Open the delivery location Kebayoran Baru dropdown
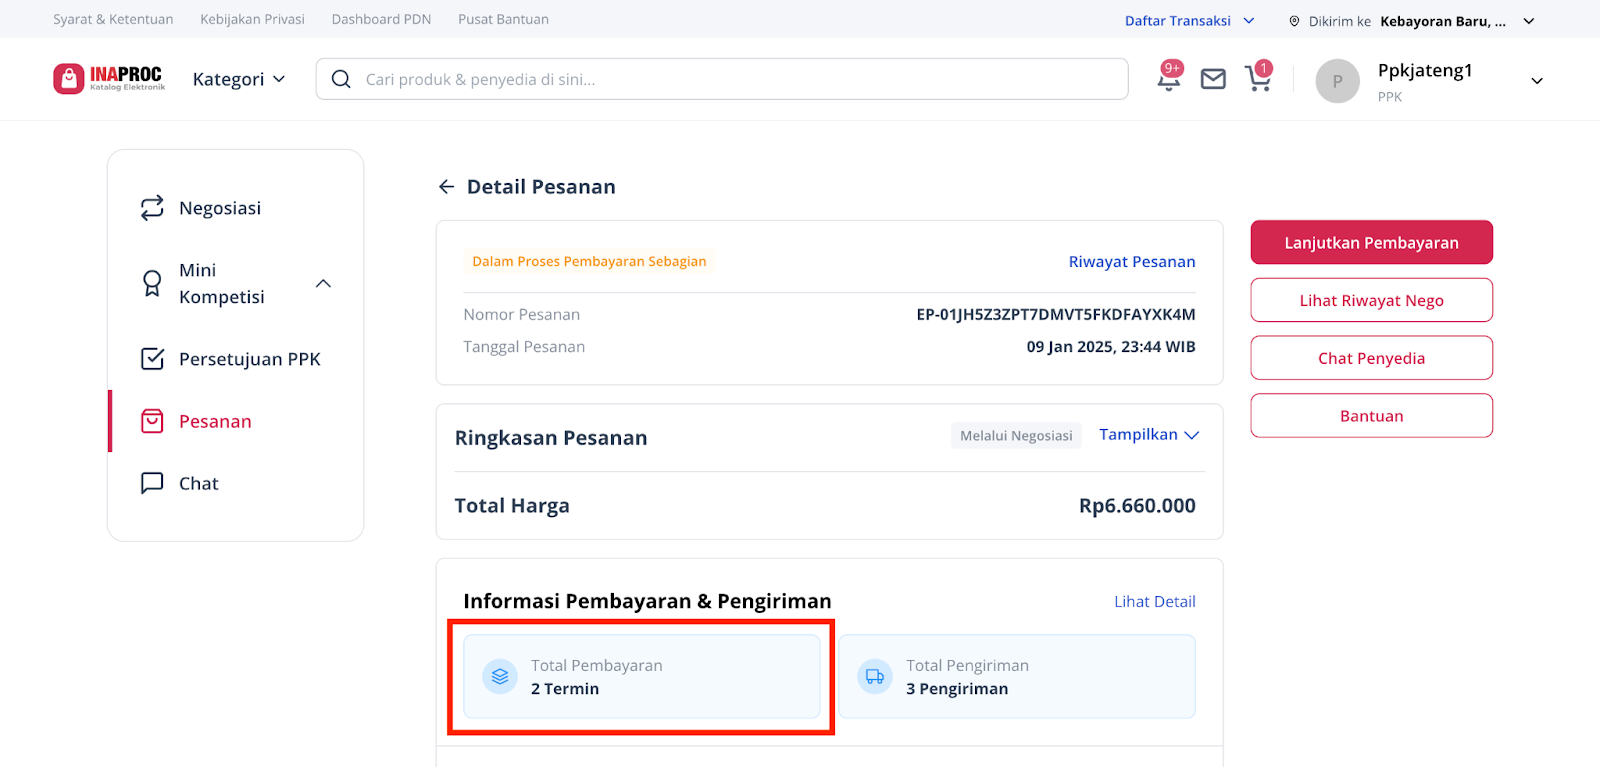The height and width of the screenshot is (767, 1600). [1458, 21]
